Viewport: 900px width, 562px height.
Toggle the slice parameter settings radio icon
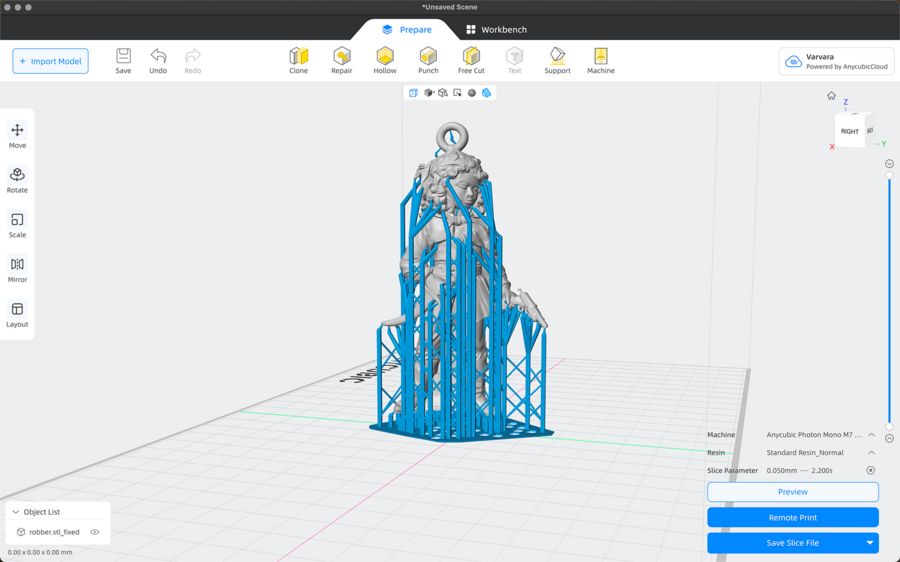870,470
